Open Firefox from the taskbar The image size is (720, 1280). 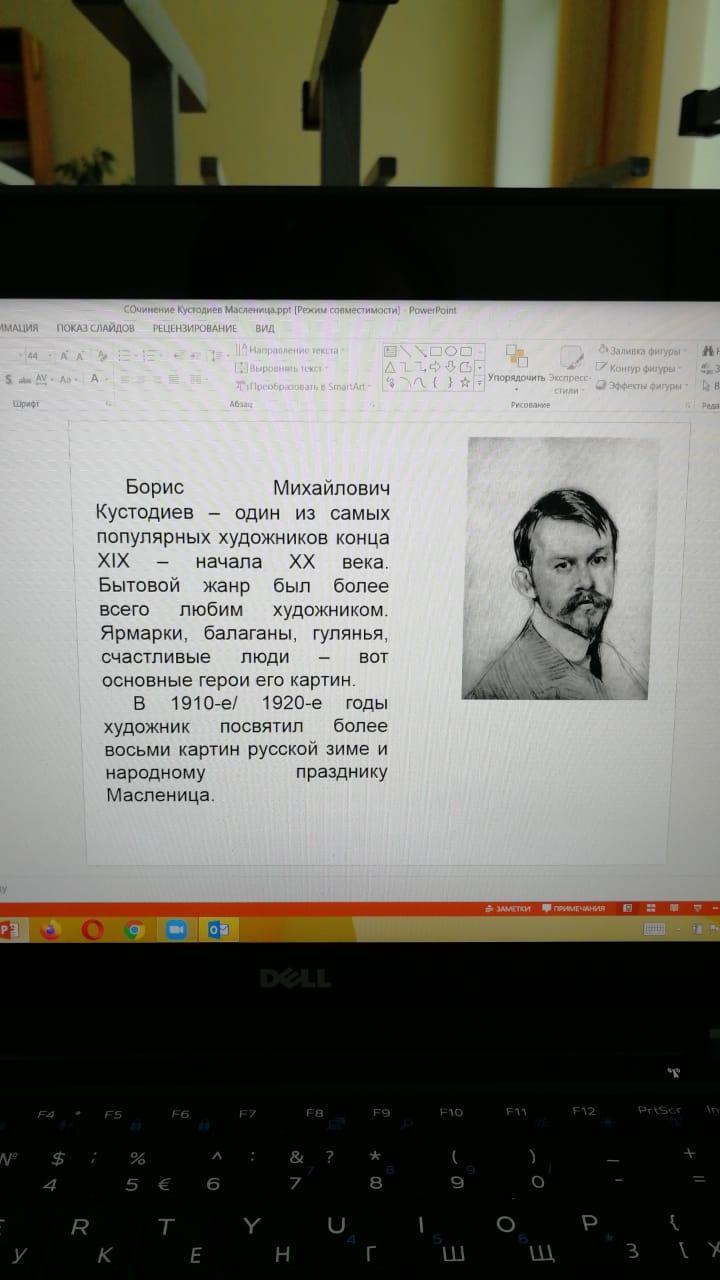click(x=50, y=930)
